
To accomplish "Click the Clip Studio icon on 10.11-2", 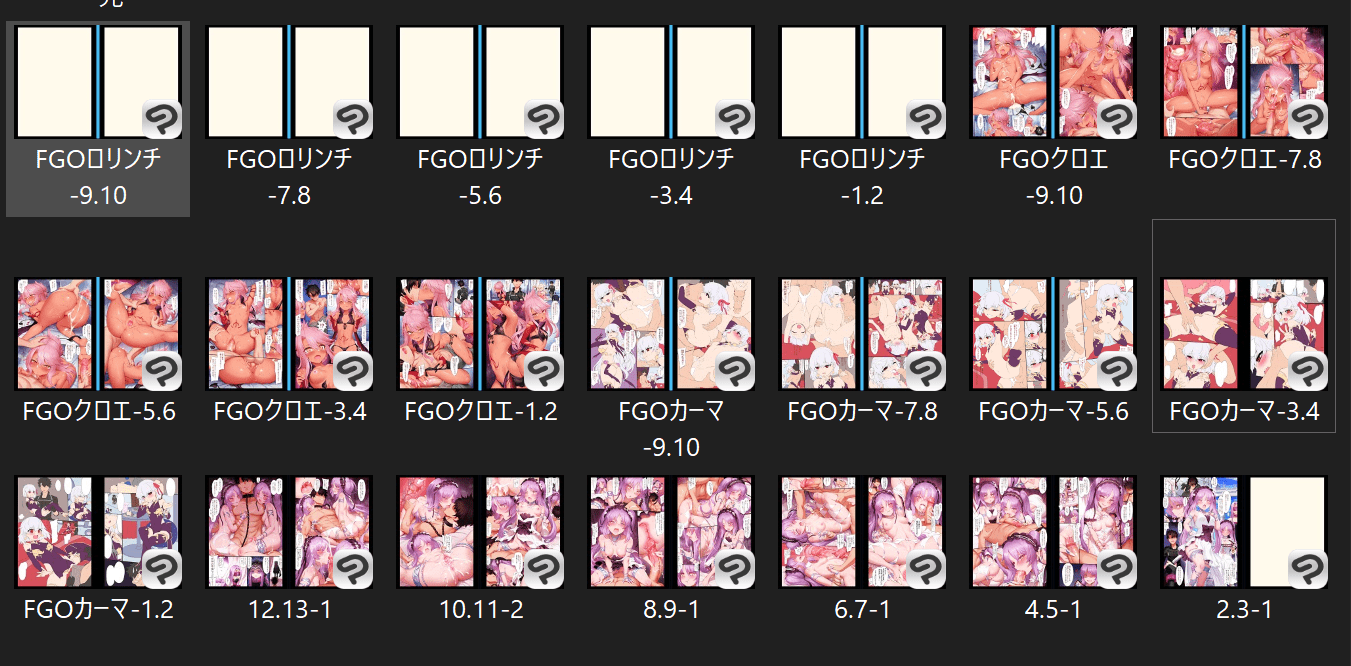I will (x=543, y=569).
